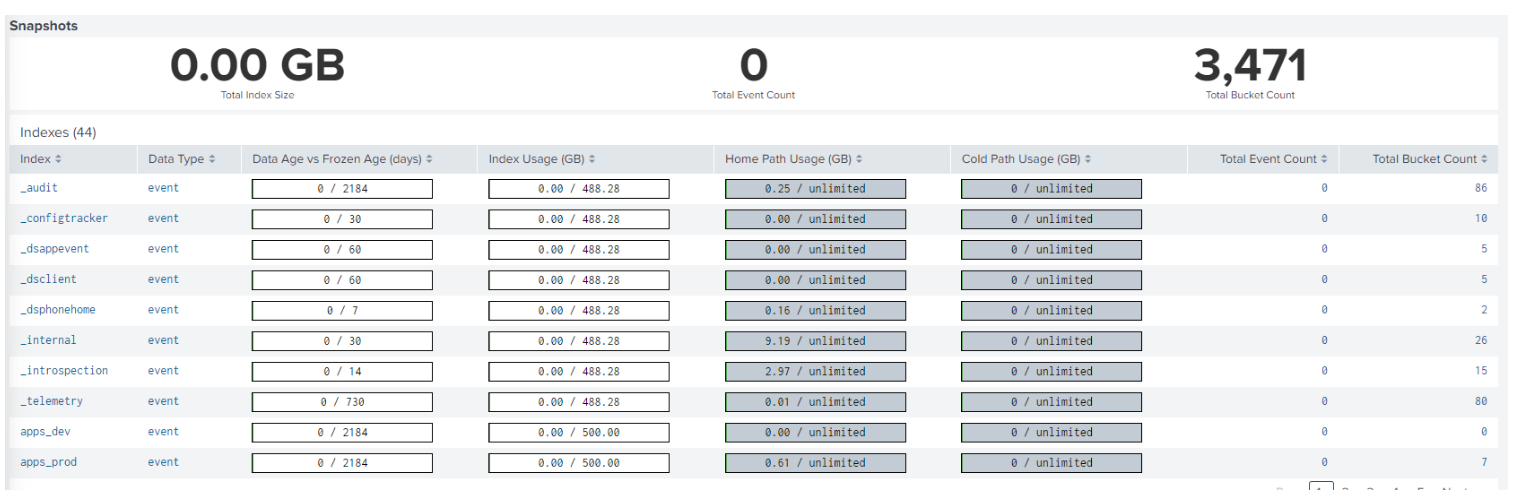
Task: Sort by Data Age vs Frozen Age arrows
Action: click(x=430, y=160)
